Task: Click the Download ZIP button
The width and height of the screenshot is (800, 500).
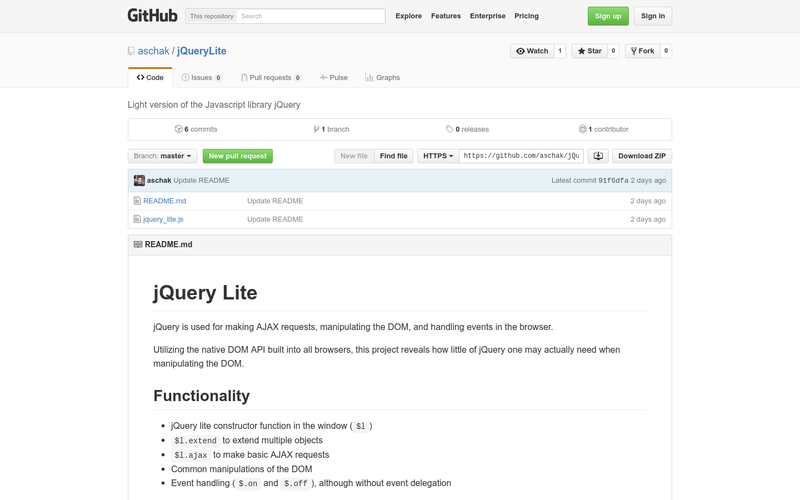Action: (x=641, y=156)
